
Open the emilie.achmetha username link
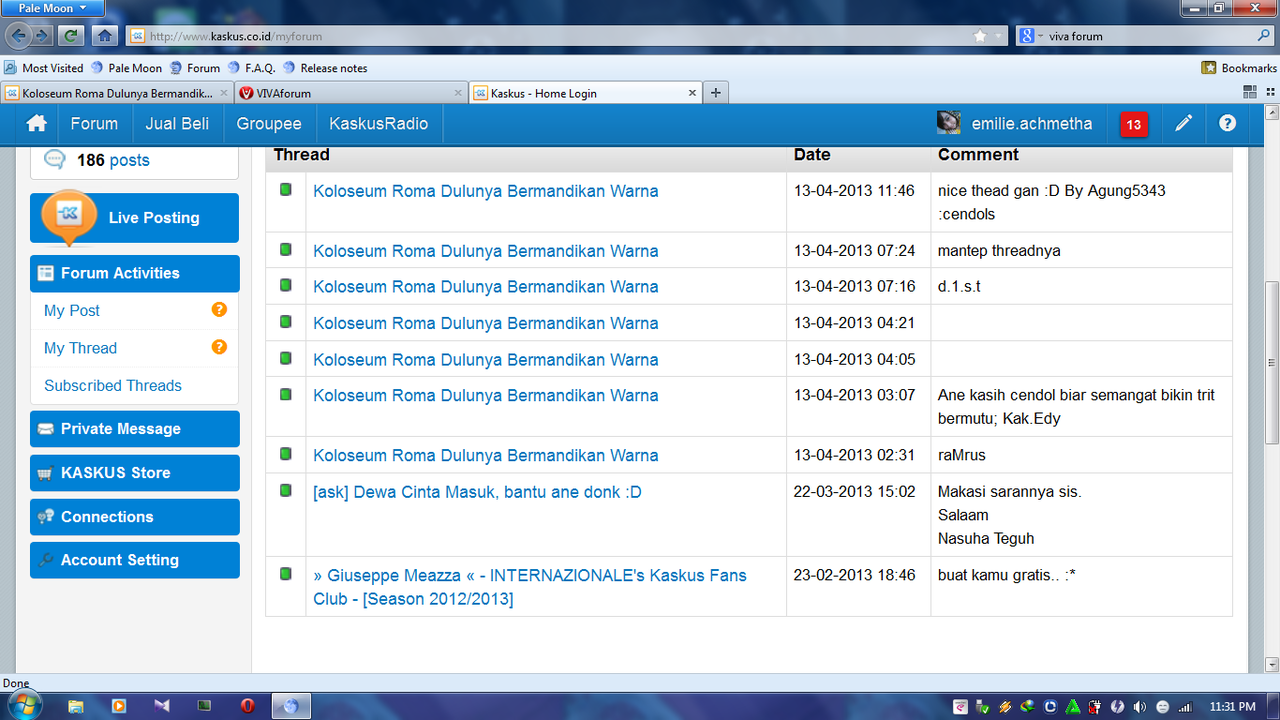pyautogui.click(x=1032, y=124)
